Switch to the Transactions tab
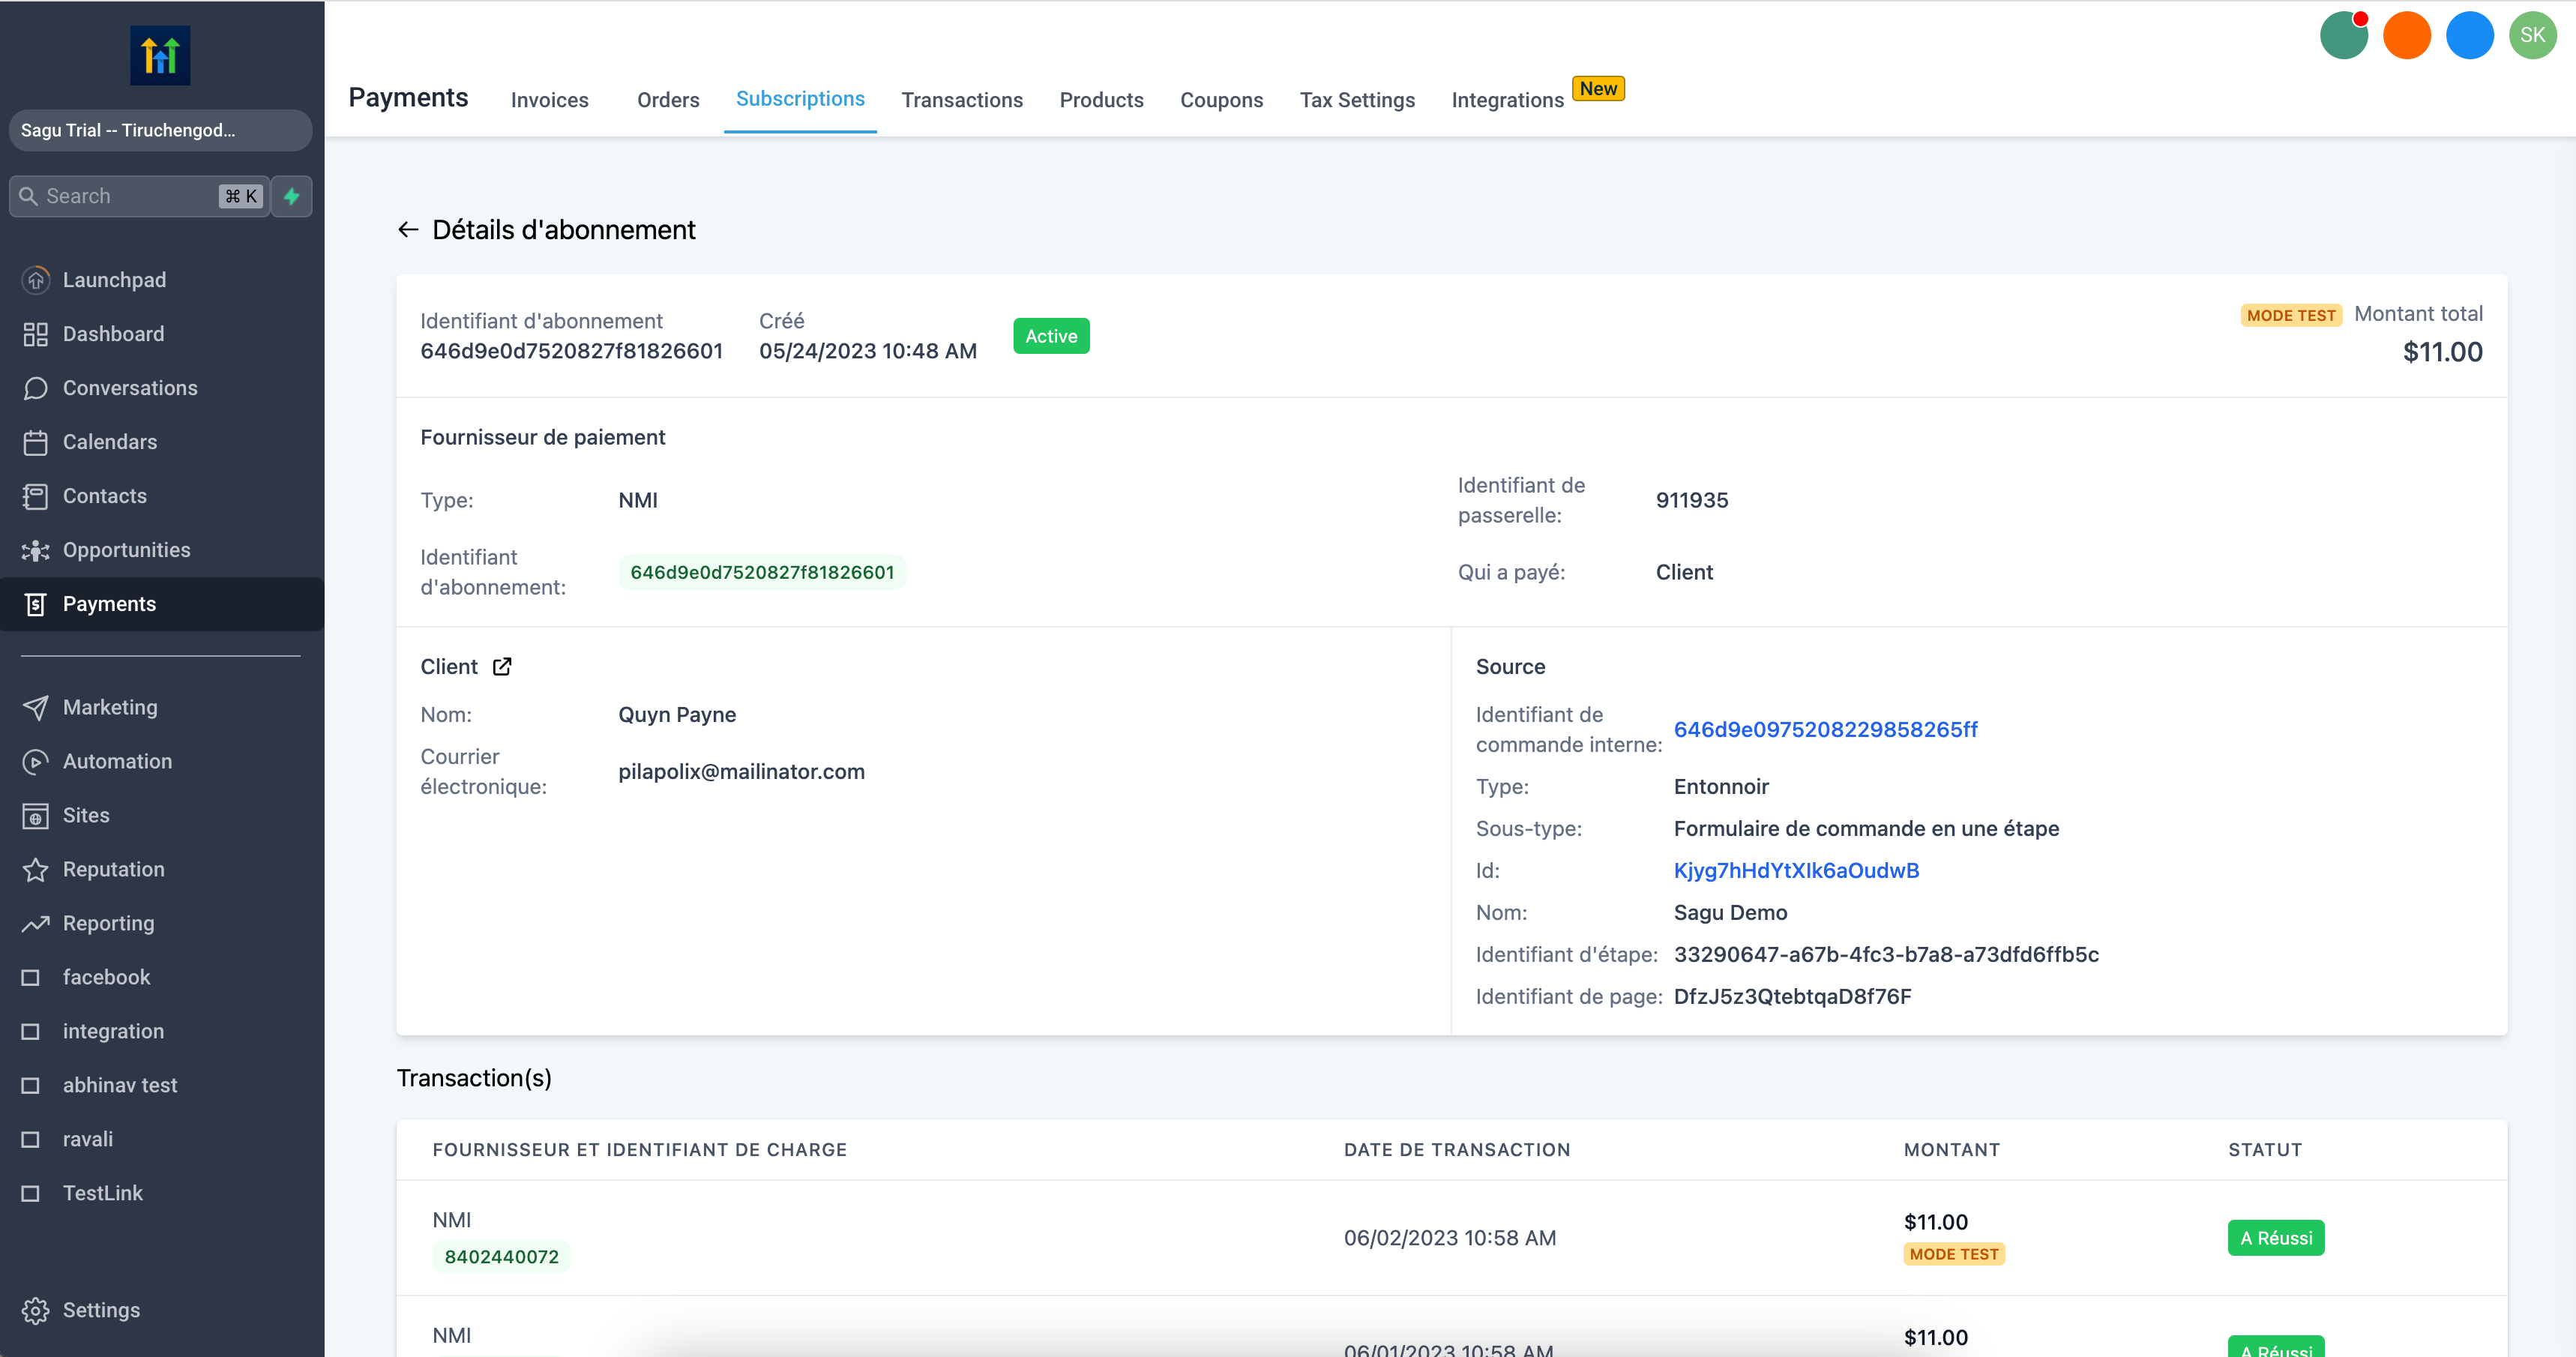Screen dimensions: 2576x1357 click(961, 100)
